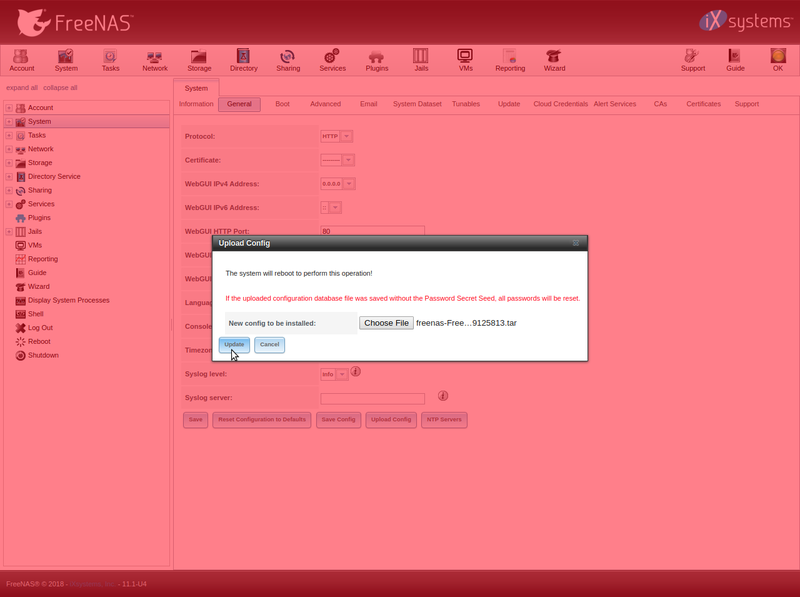
Task: Switch to Cloud Credentials tab
Action: click(560, 104)
